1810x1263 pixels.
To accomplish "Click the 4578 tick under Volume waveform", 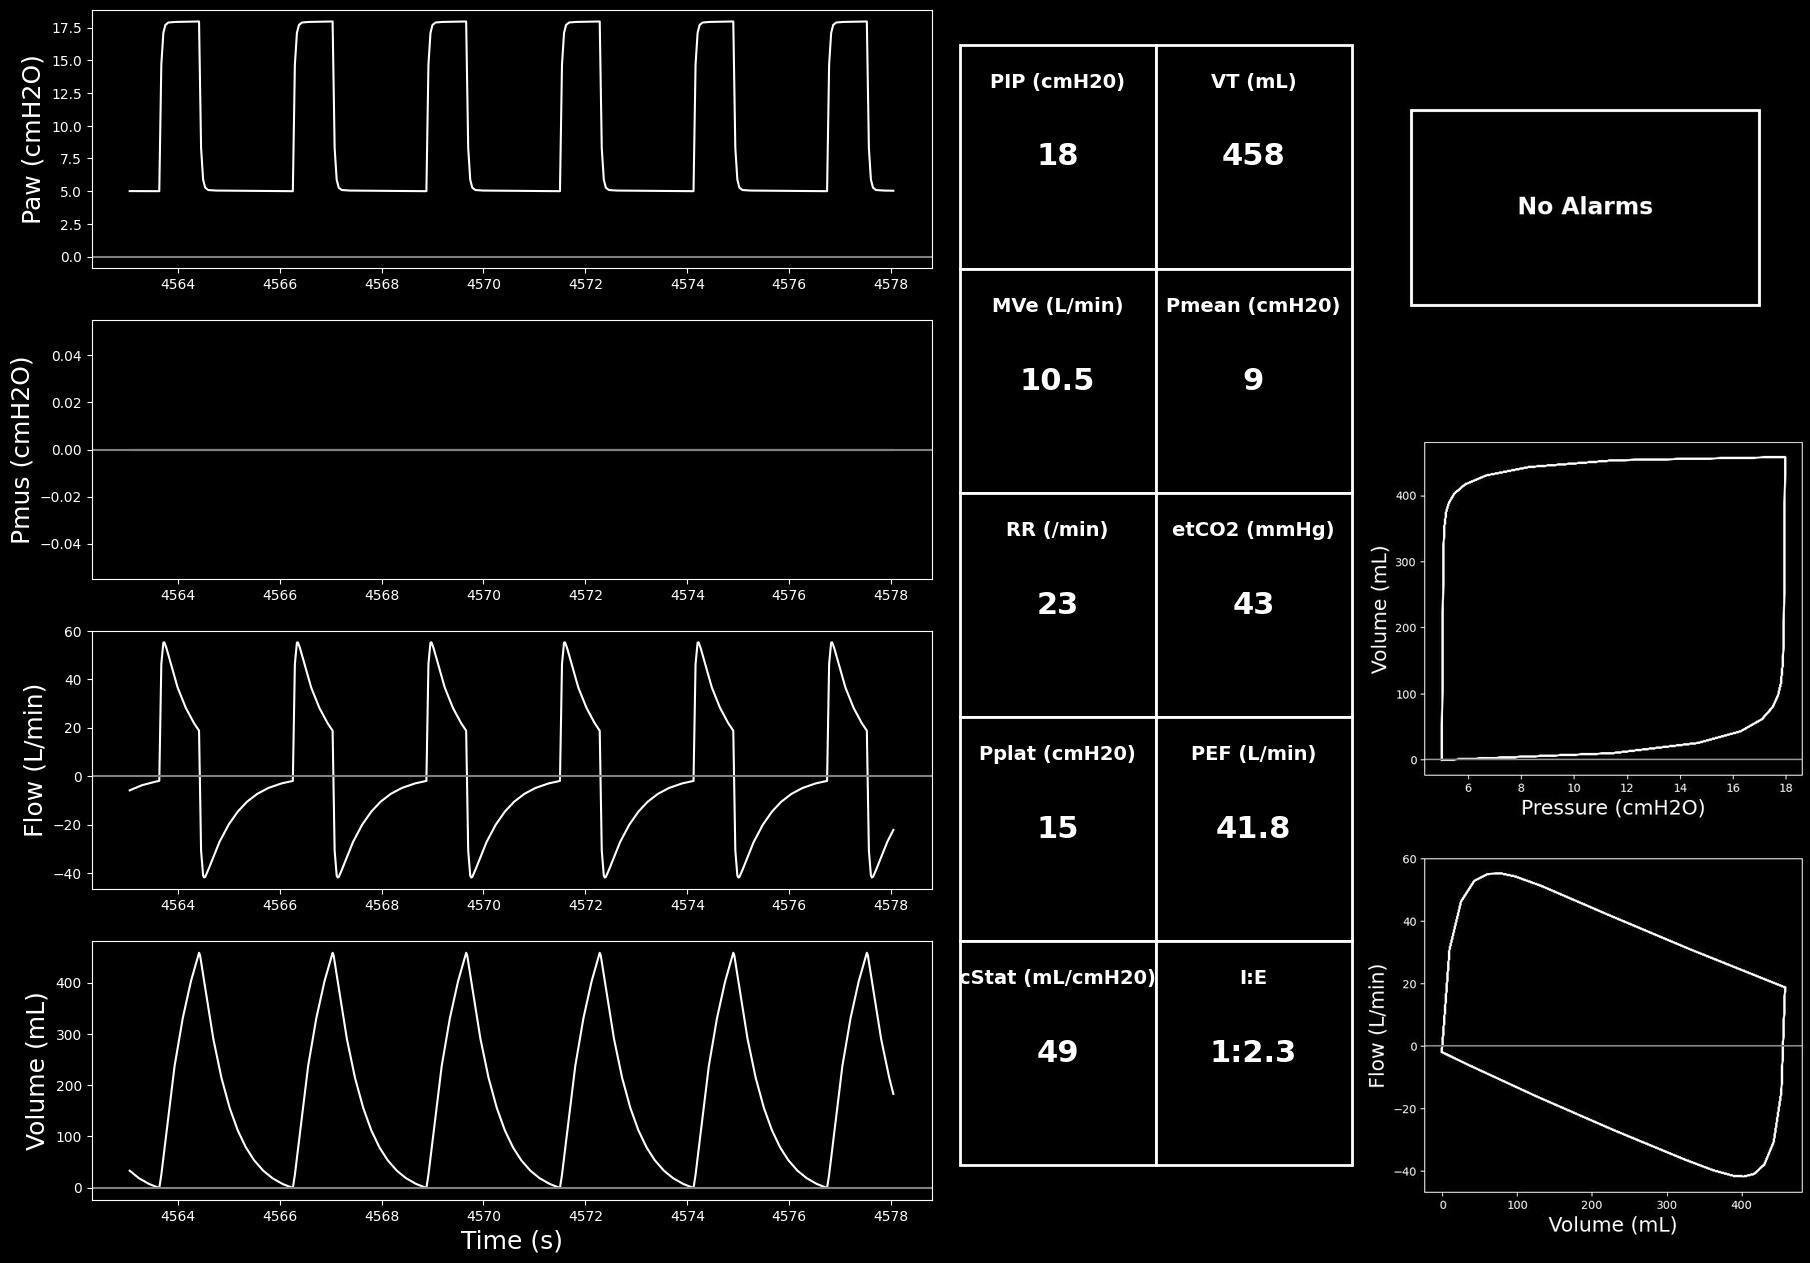I will coord(891,1217).
